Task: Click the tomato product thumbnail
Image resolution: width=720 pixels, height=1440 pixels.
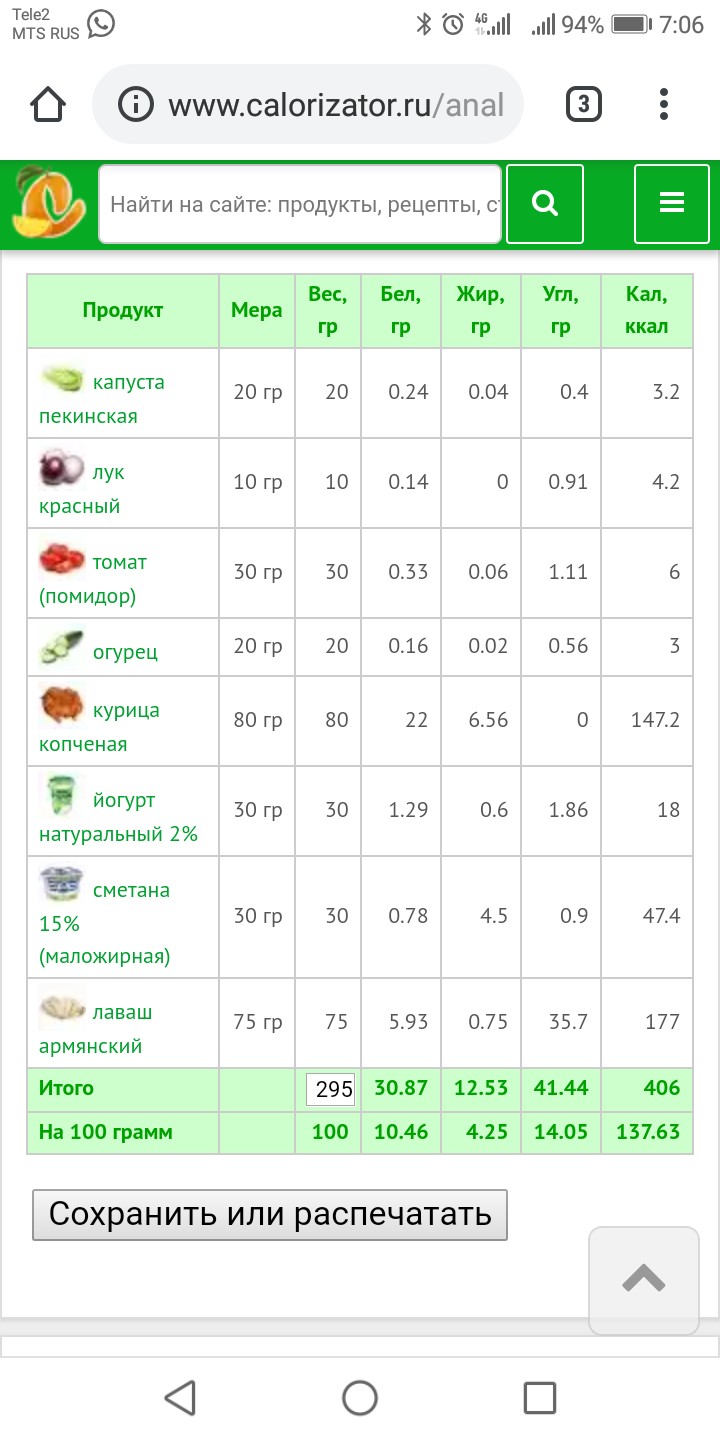Action: 61,559
